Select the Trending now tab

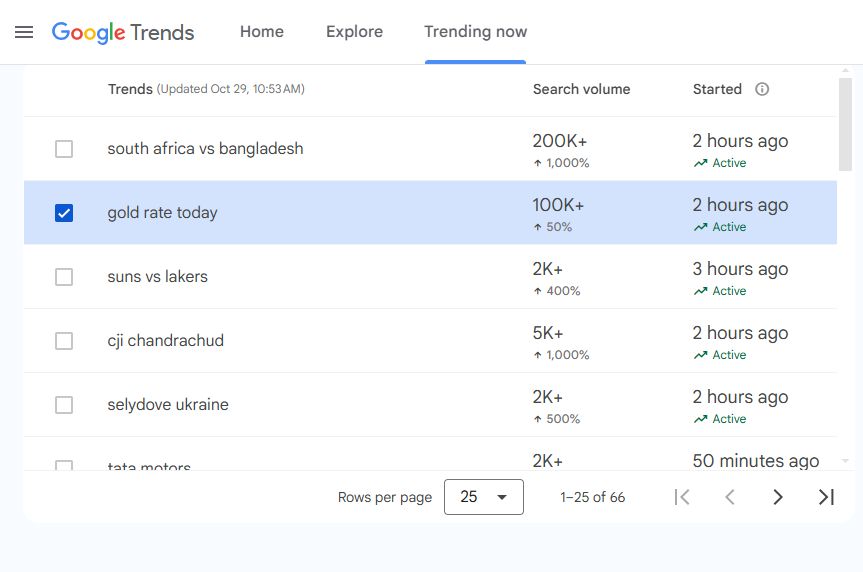[x=475, y=32]
